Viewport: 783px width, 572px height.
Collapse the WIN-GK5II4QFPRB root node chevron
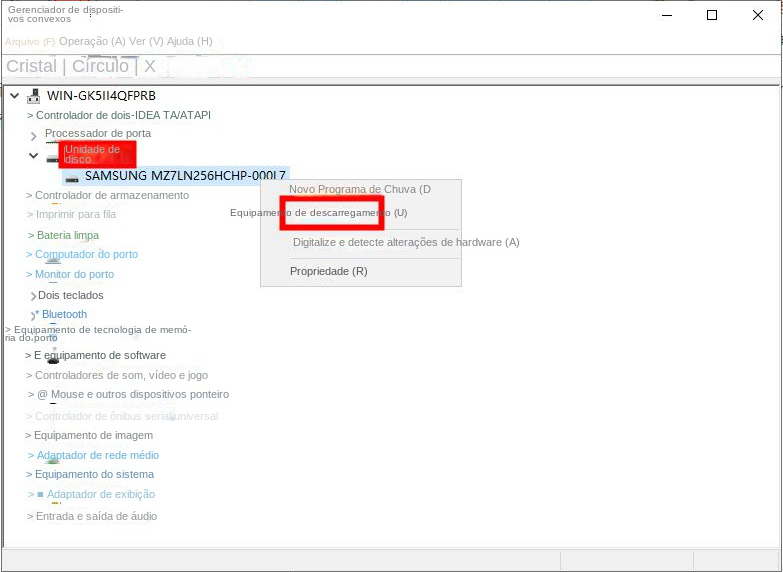click(x=15, y=95)
